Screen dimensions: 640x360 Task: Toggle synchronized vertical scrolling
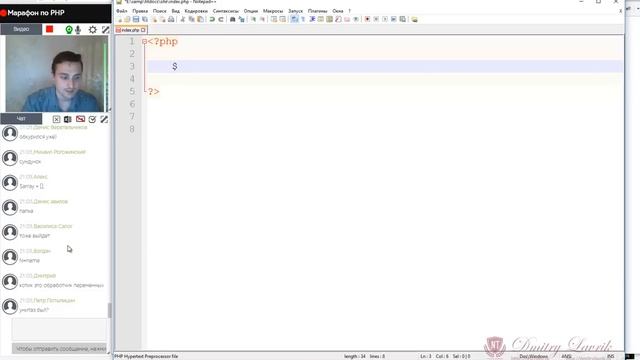click(x=273, y=19)
